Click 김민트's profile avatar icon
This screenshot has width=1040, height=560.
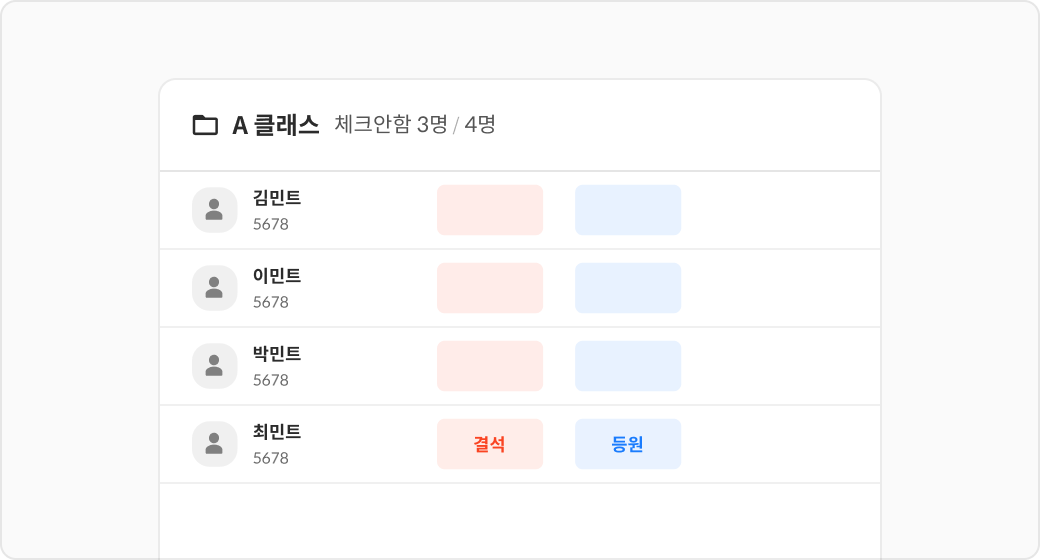coord(214,210)
